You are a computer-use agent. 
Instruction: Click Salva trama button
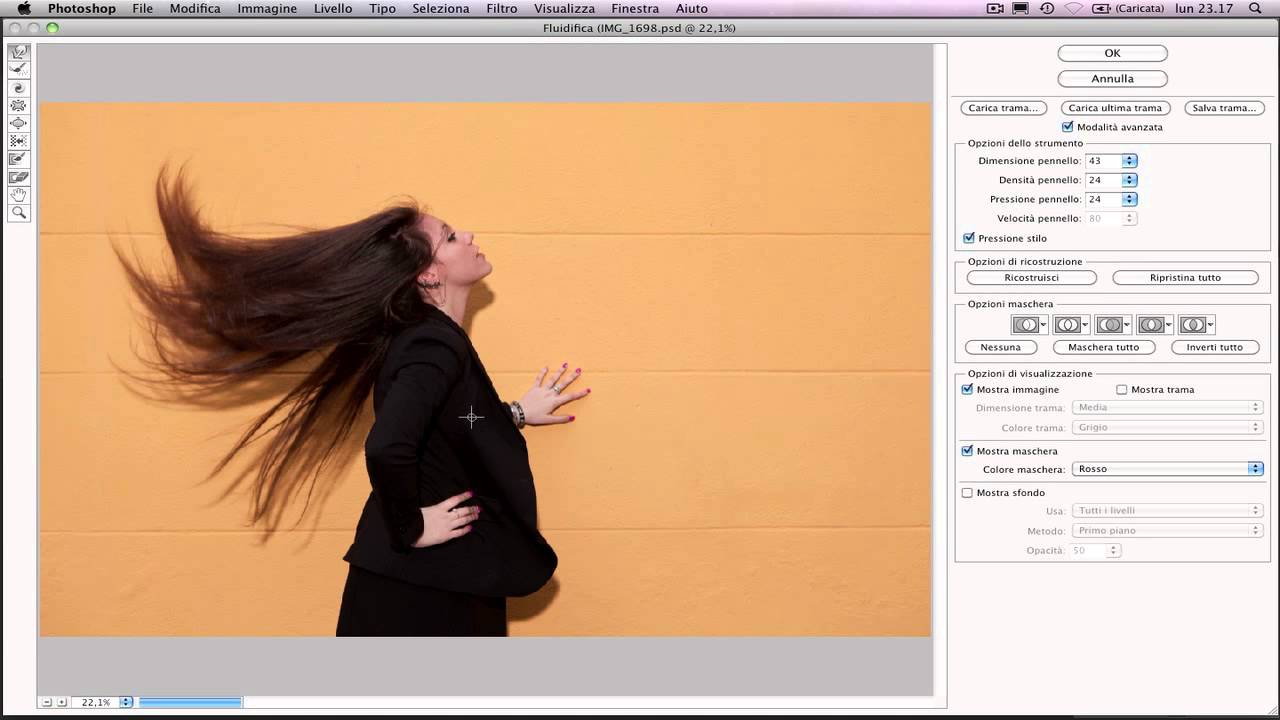click(x=1224, y=108)
